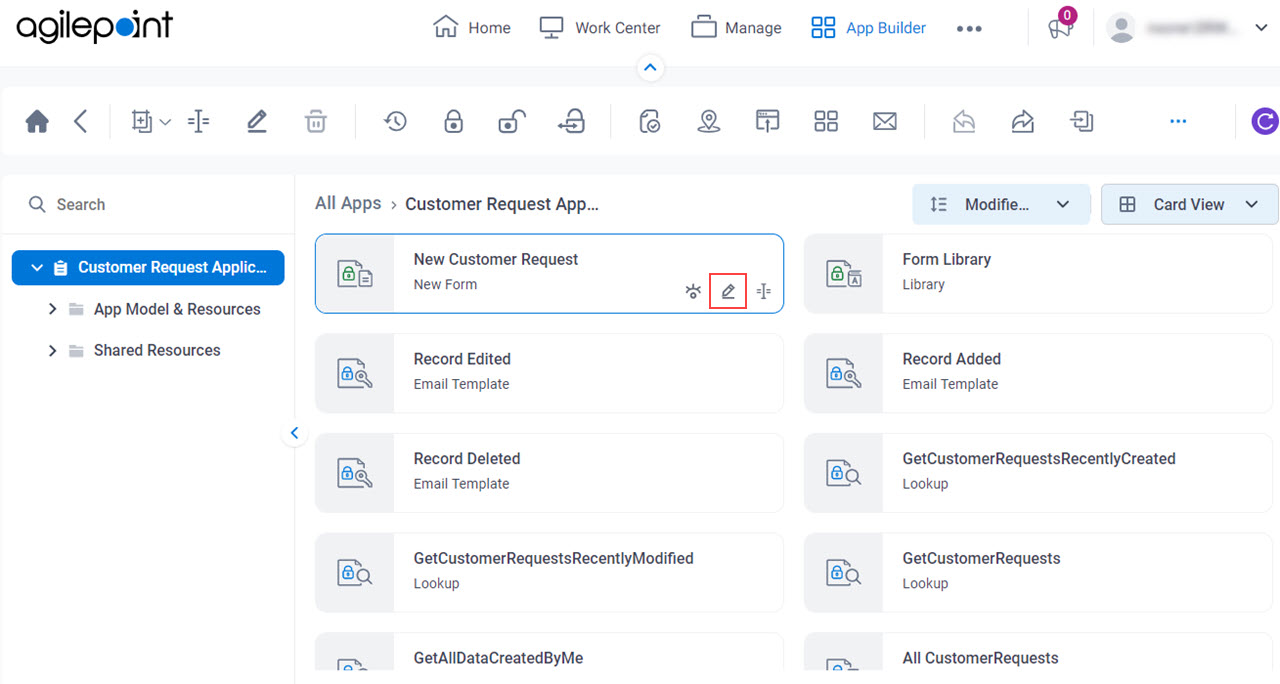Click the export arrow-box toolbar icon

pyautogui.click(x=1081, y=122)
